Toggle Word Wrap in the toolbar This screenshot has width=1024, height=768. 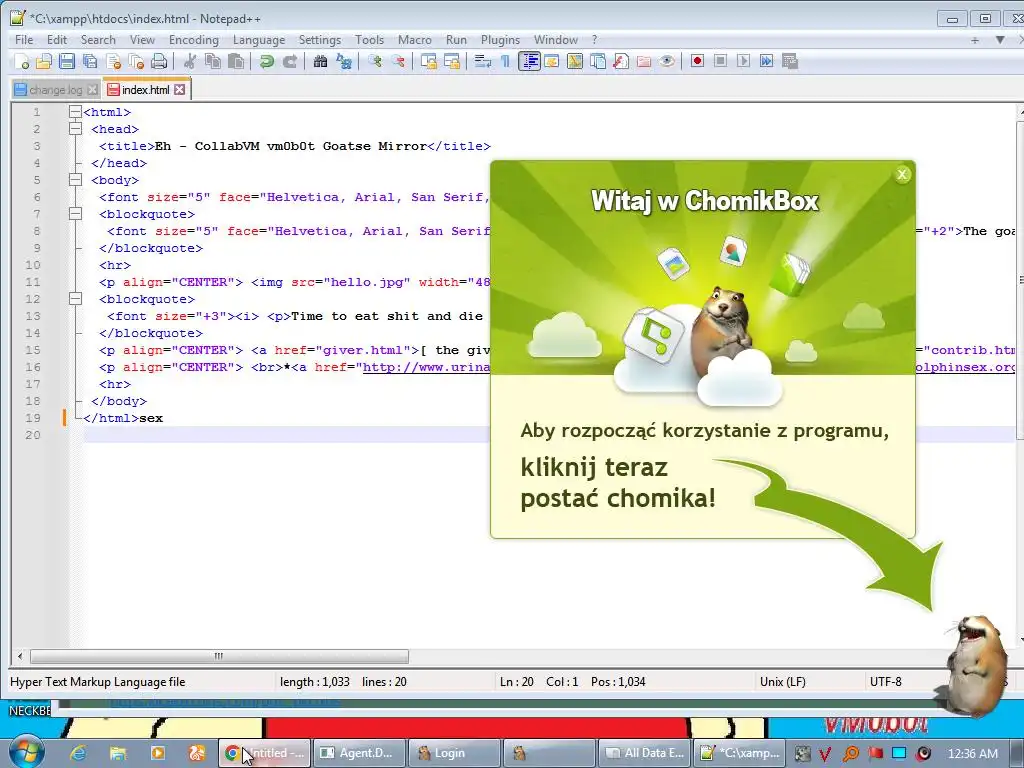tap(483, 61)
